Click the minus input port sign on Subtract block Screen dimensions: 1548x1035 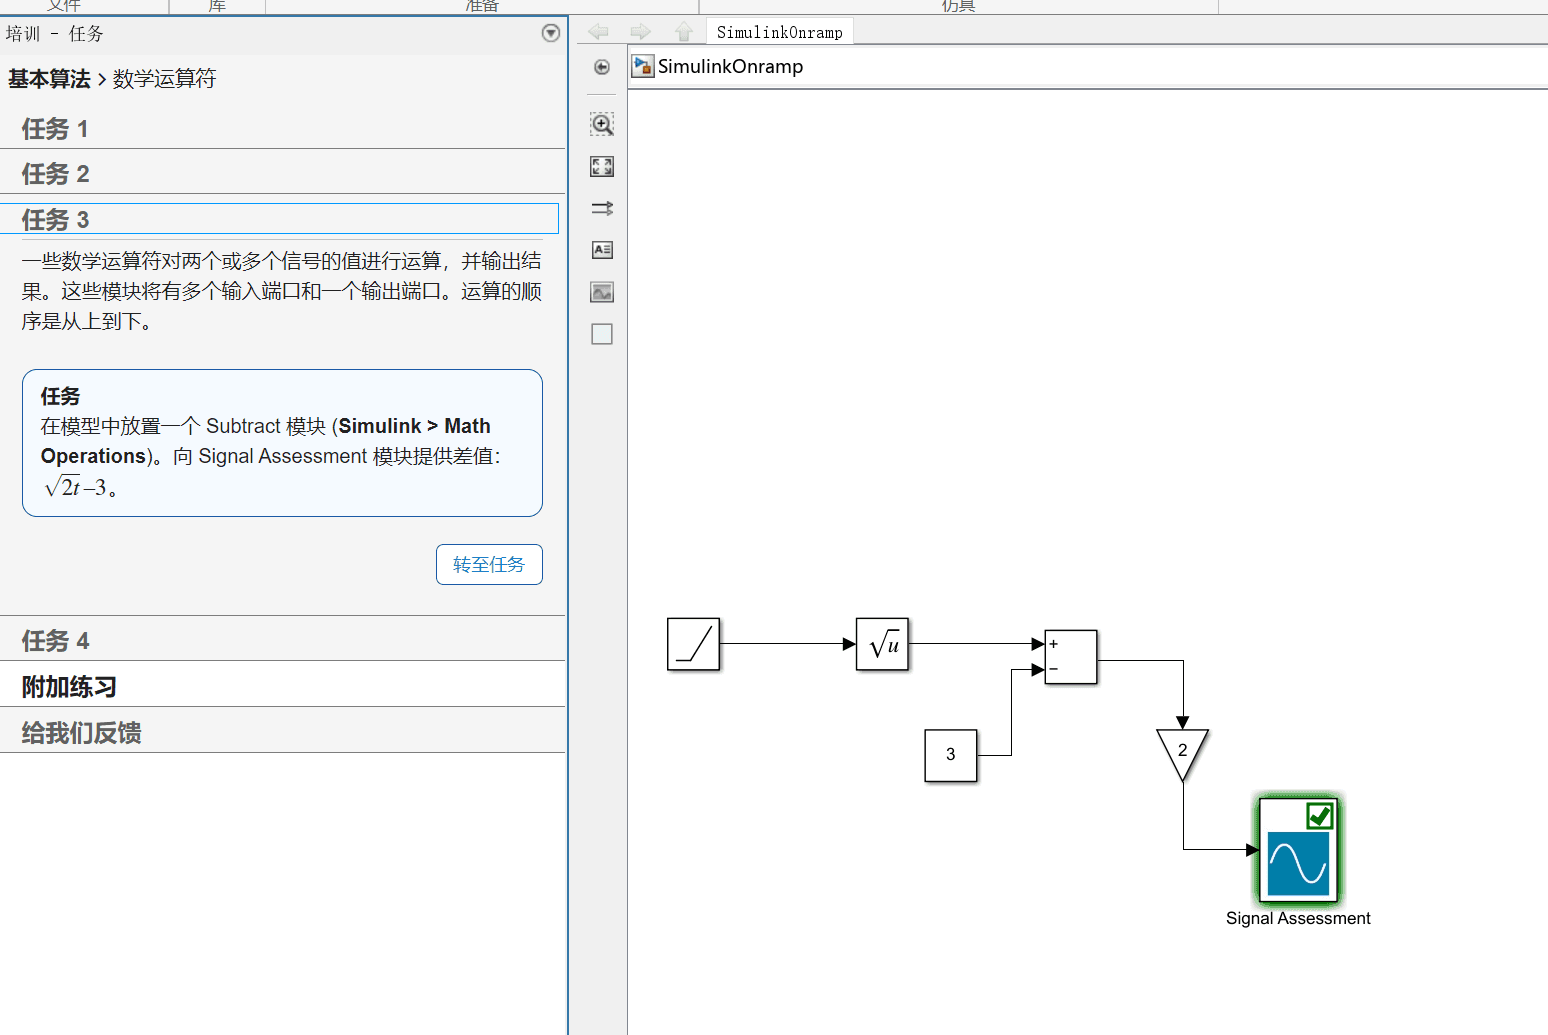[1054, 669]
